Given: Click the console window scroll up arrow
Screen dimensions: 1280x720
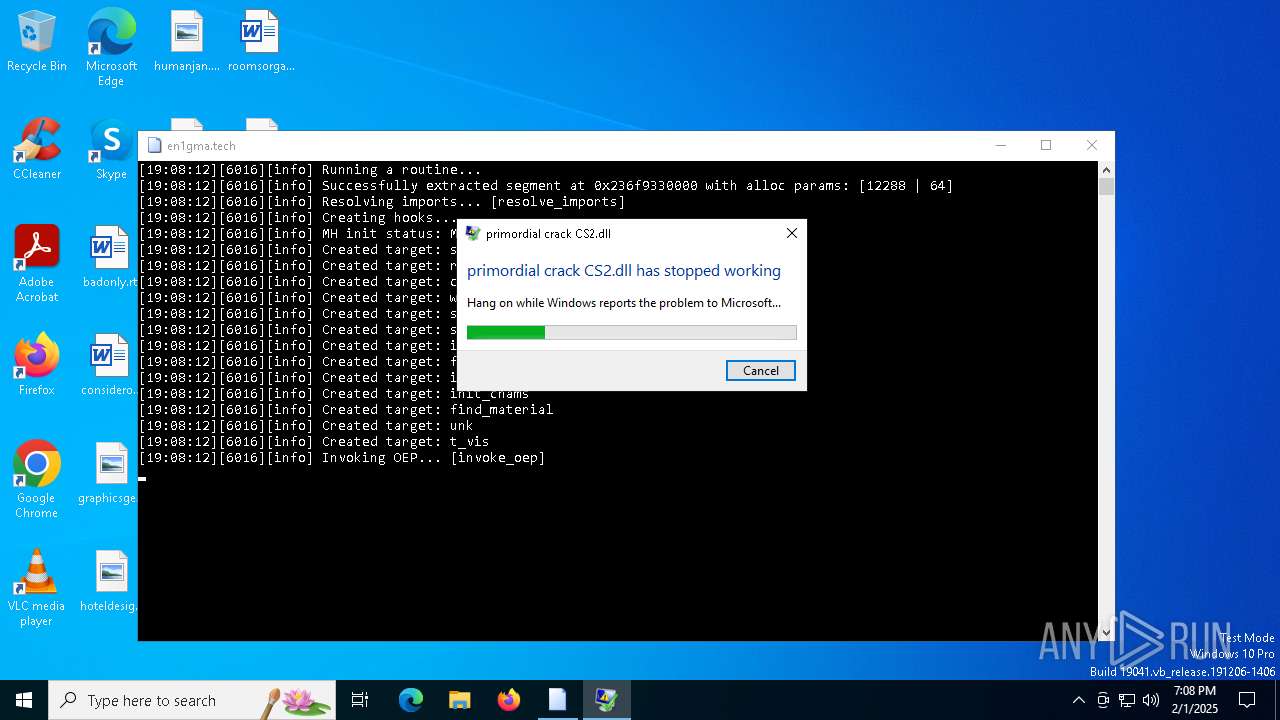Looking at the screenshot, I should point(1106,169).
